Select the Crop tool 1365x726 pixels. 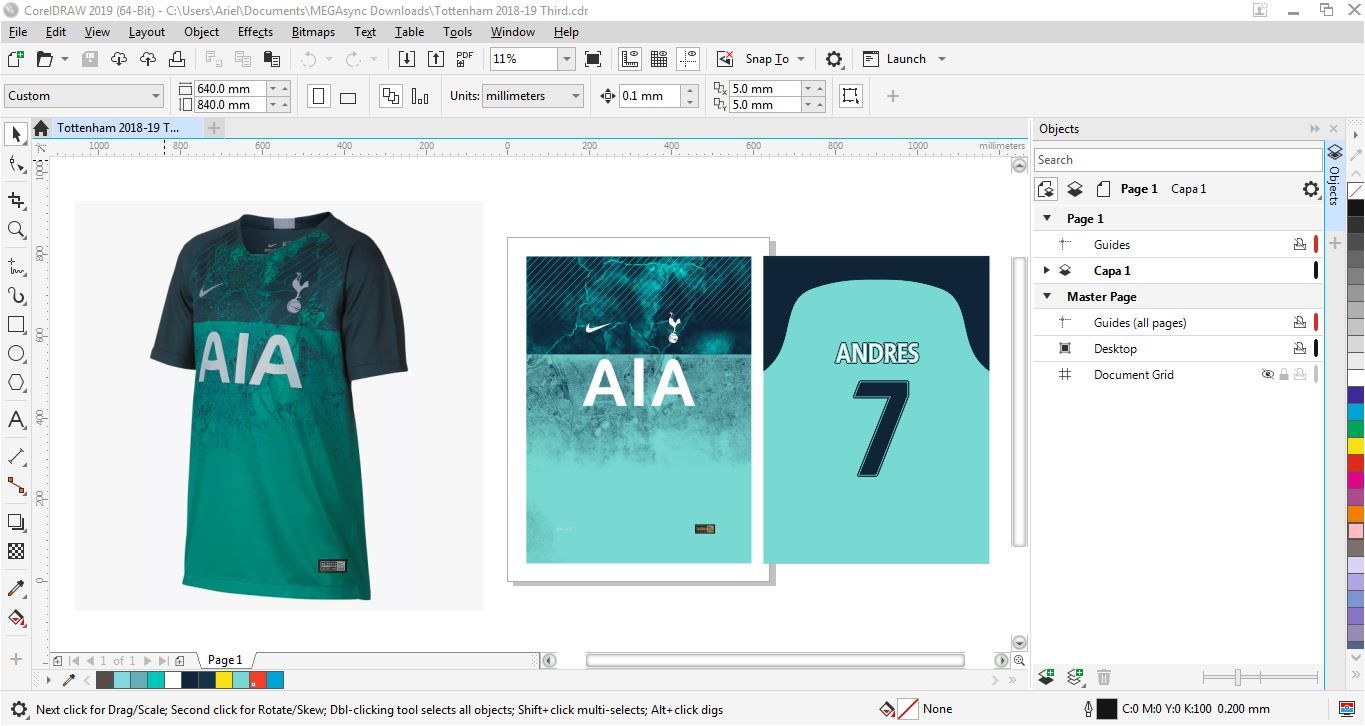(16, 200)
